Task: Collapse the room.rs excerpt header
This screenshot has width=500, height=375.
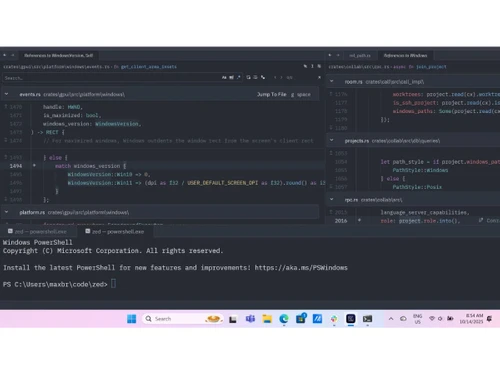Action: [x=331, y=81]
